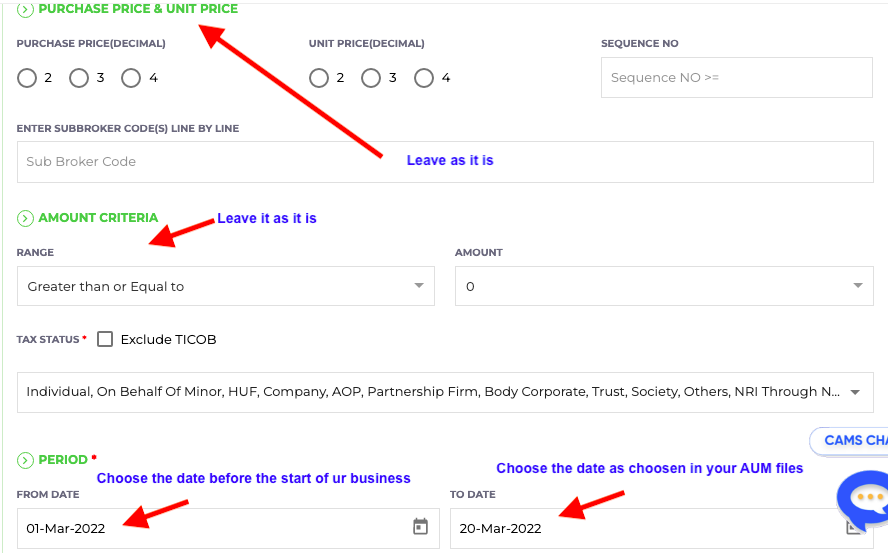
Task: Expand the Amount dropdown showing 0
Action: pos(664,286)
